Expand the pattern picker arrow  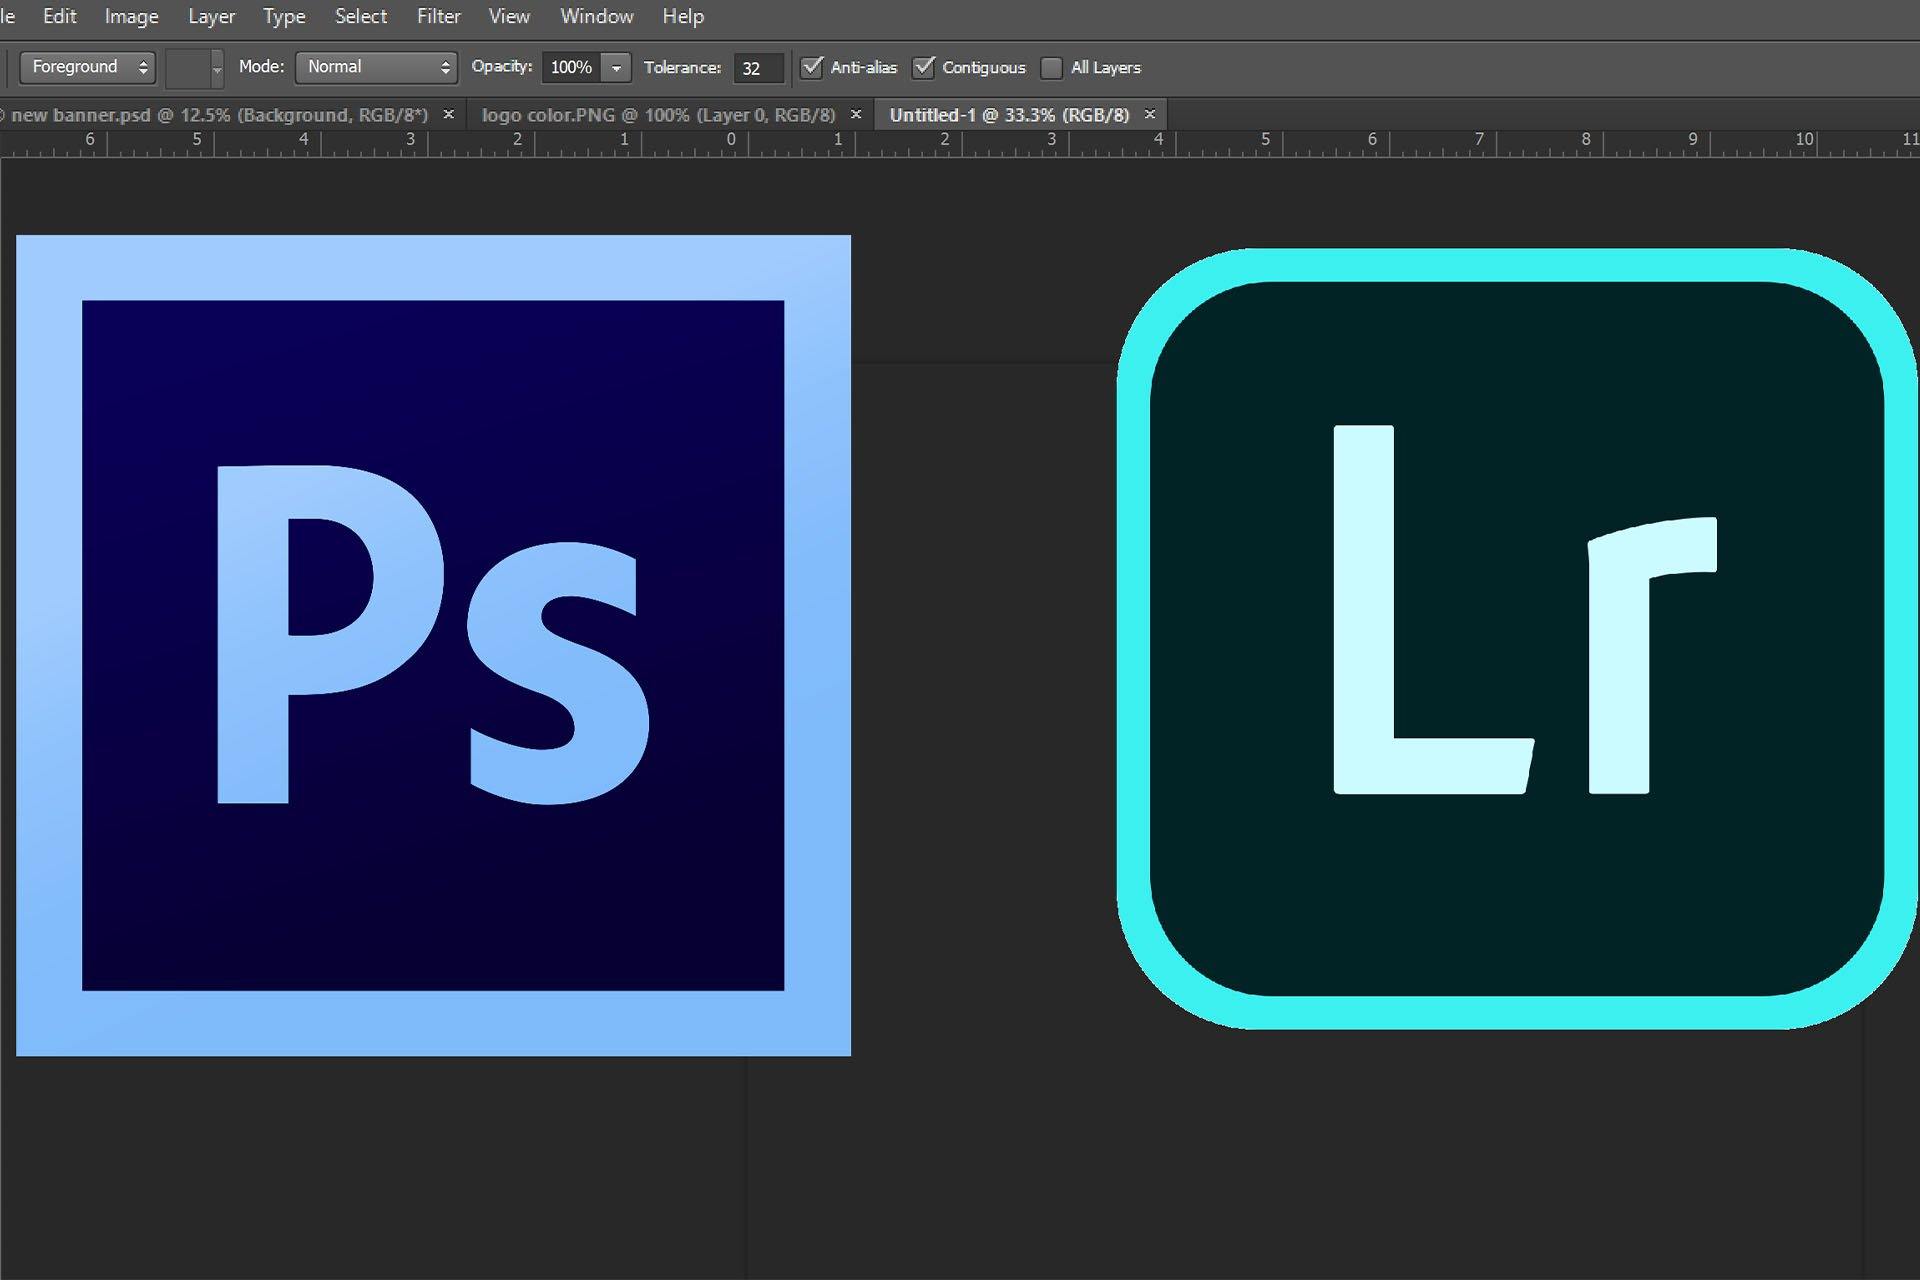pos(217,68)
